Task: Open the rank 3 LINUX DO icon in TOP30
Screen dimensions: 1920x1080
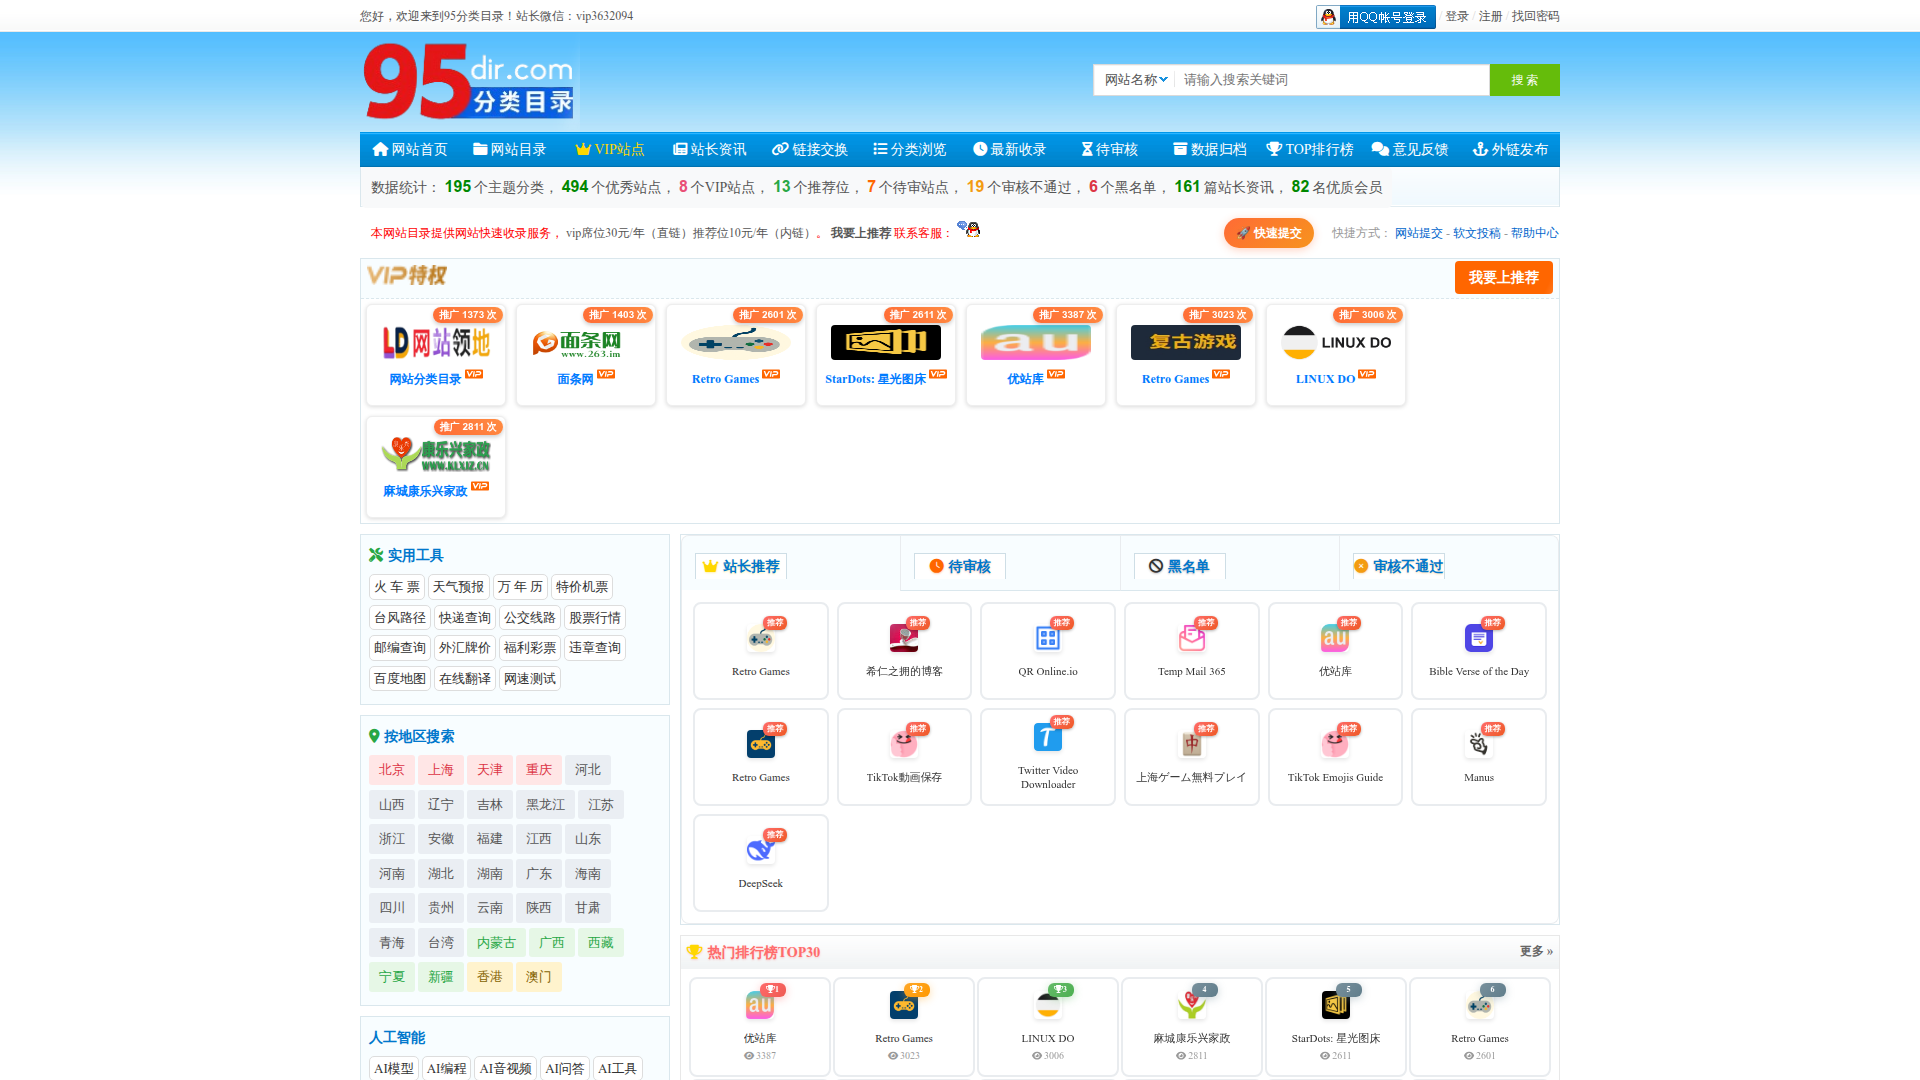Action: [x=1047, y=1005]
